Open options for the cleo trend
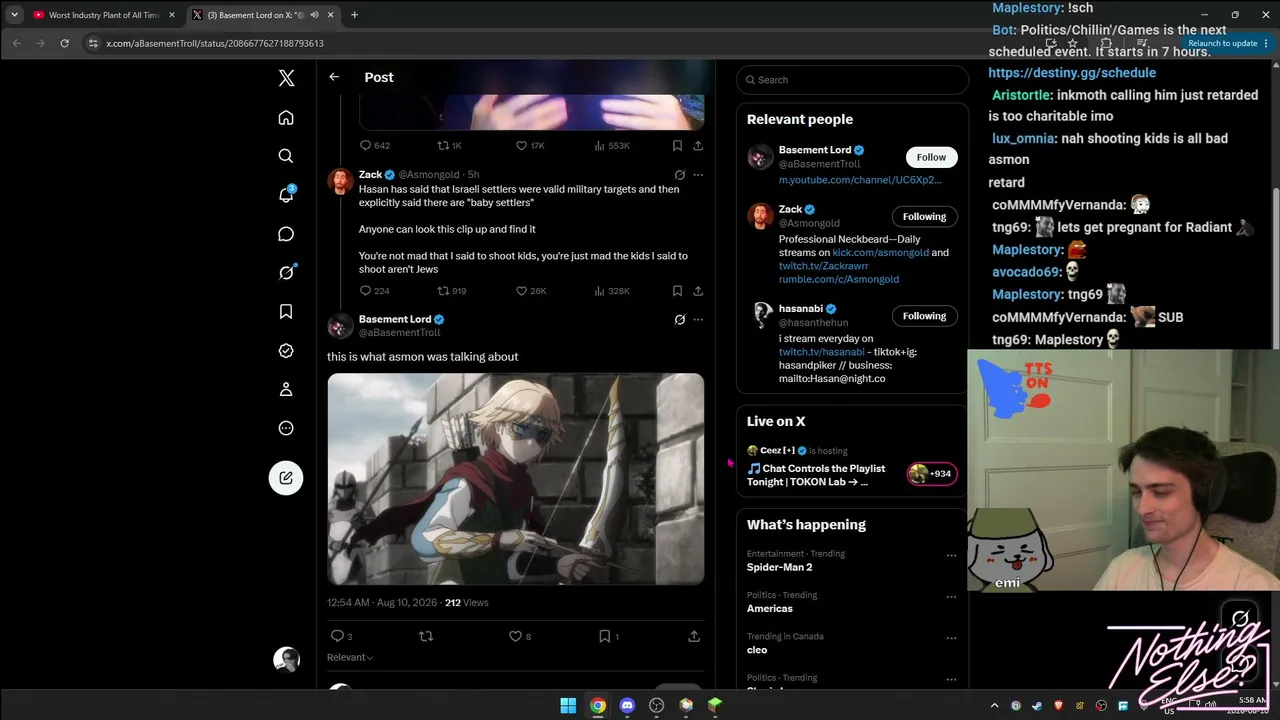This screenshot has width=1280, height=720. tap(951, 638)
